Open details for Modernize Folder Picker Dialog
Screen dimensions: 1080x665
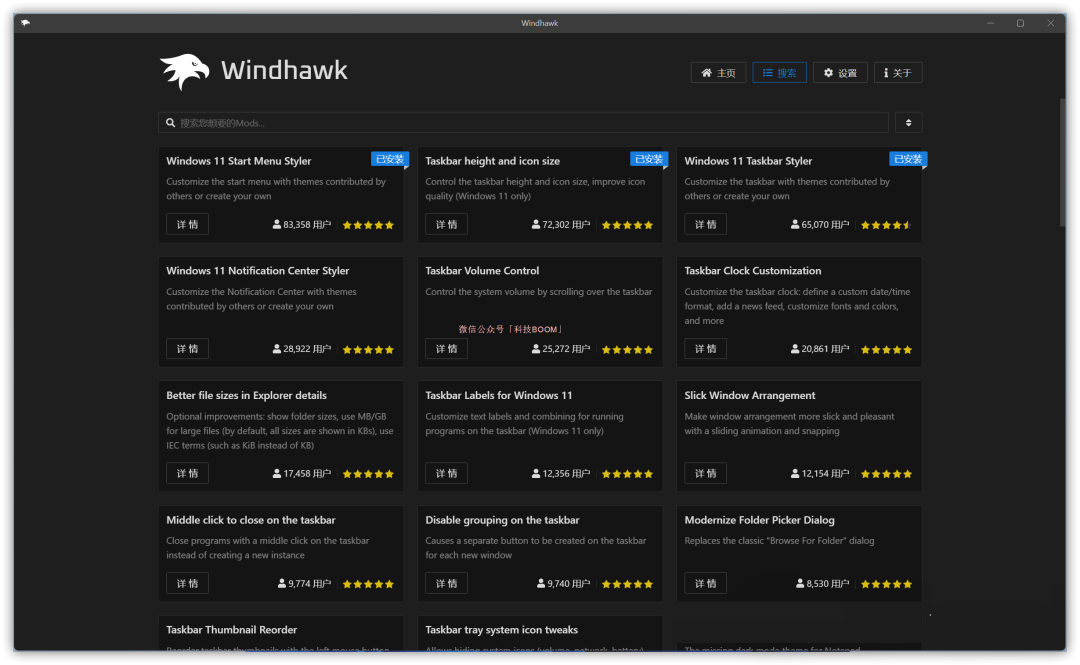click(705, 584)
